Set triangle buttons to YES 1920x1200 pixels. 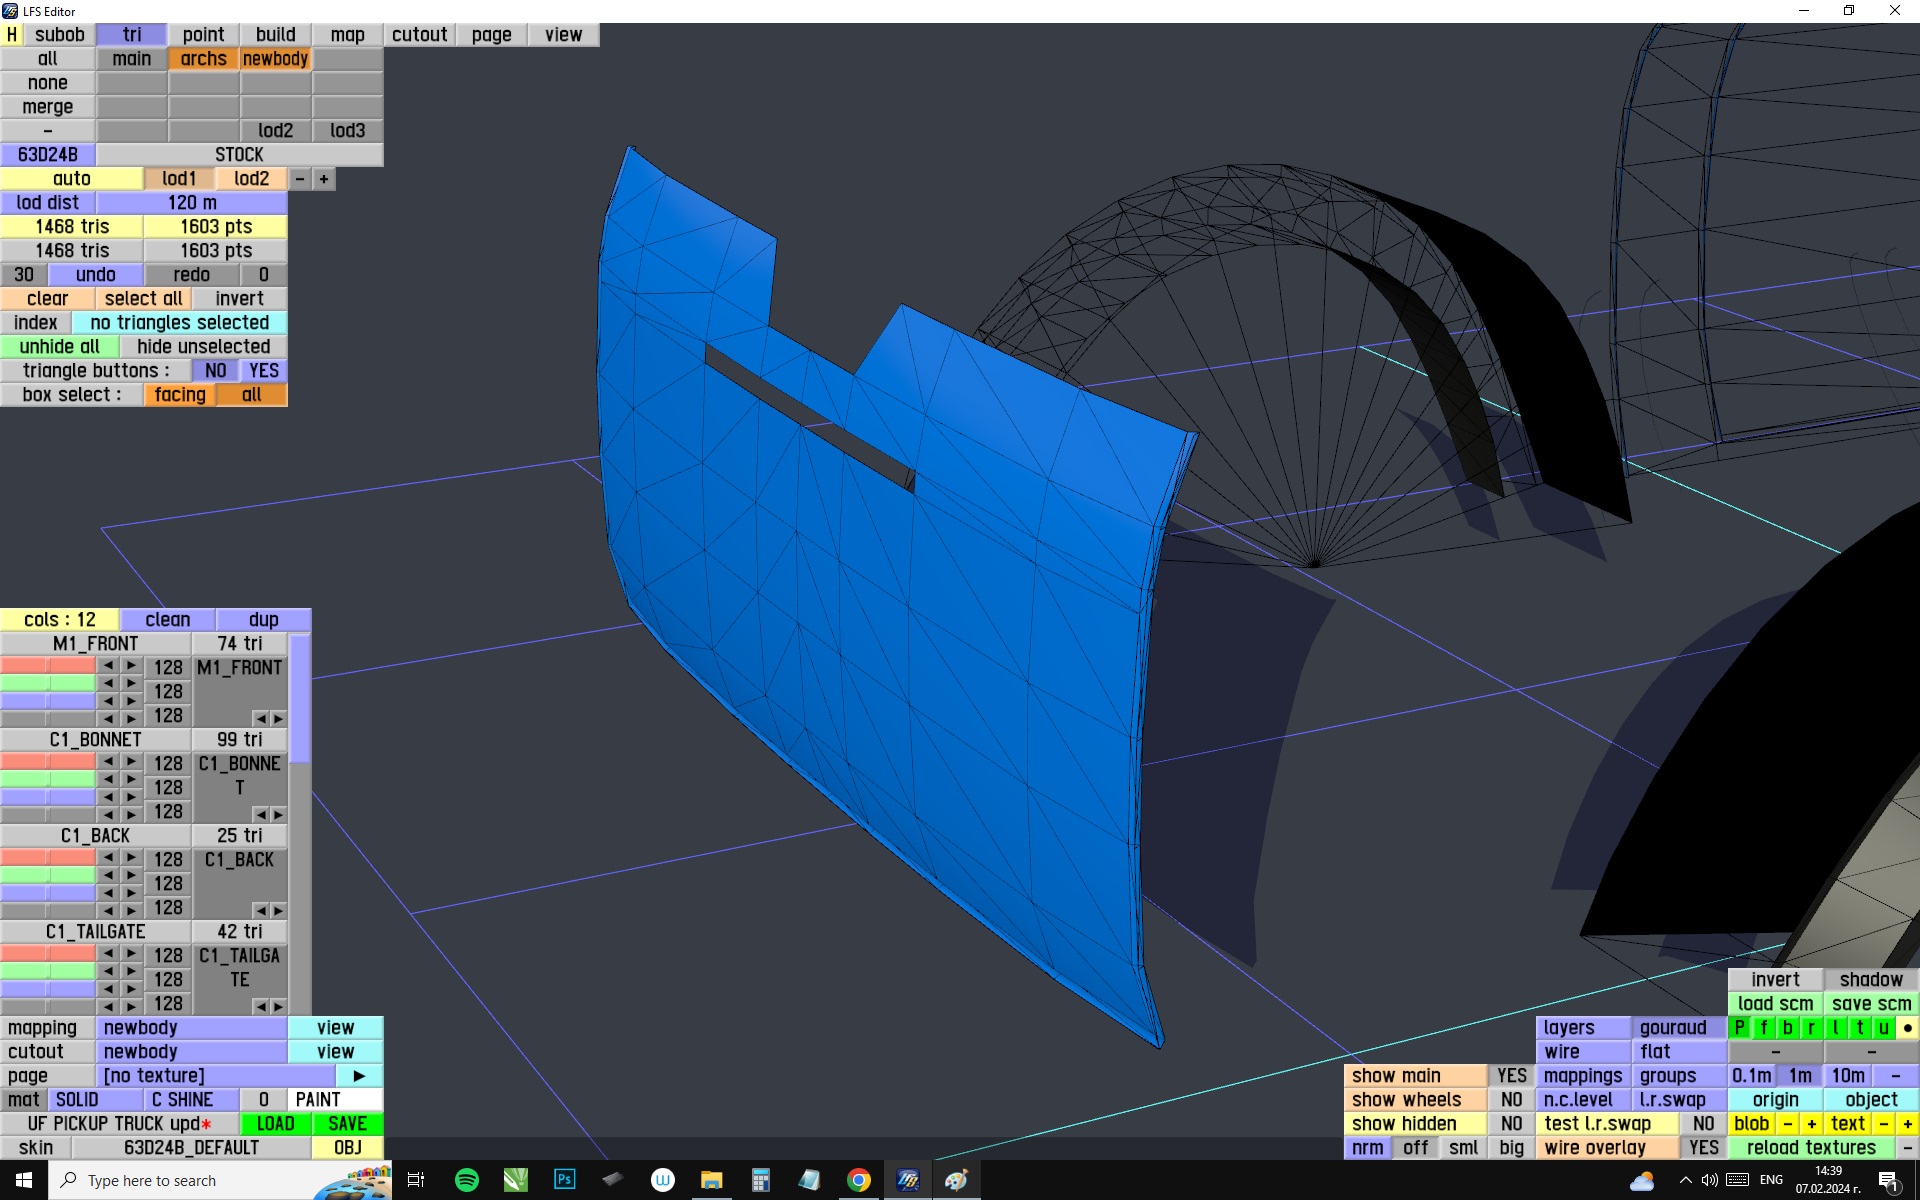[264, 371]
